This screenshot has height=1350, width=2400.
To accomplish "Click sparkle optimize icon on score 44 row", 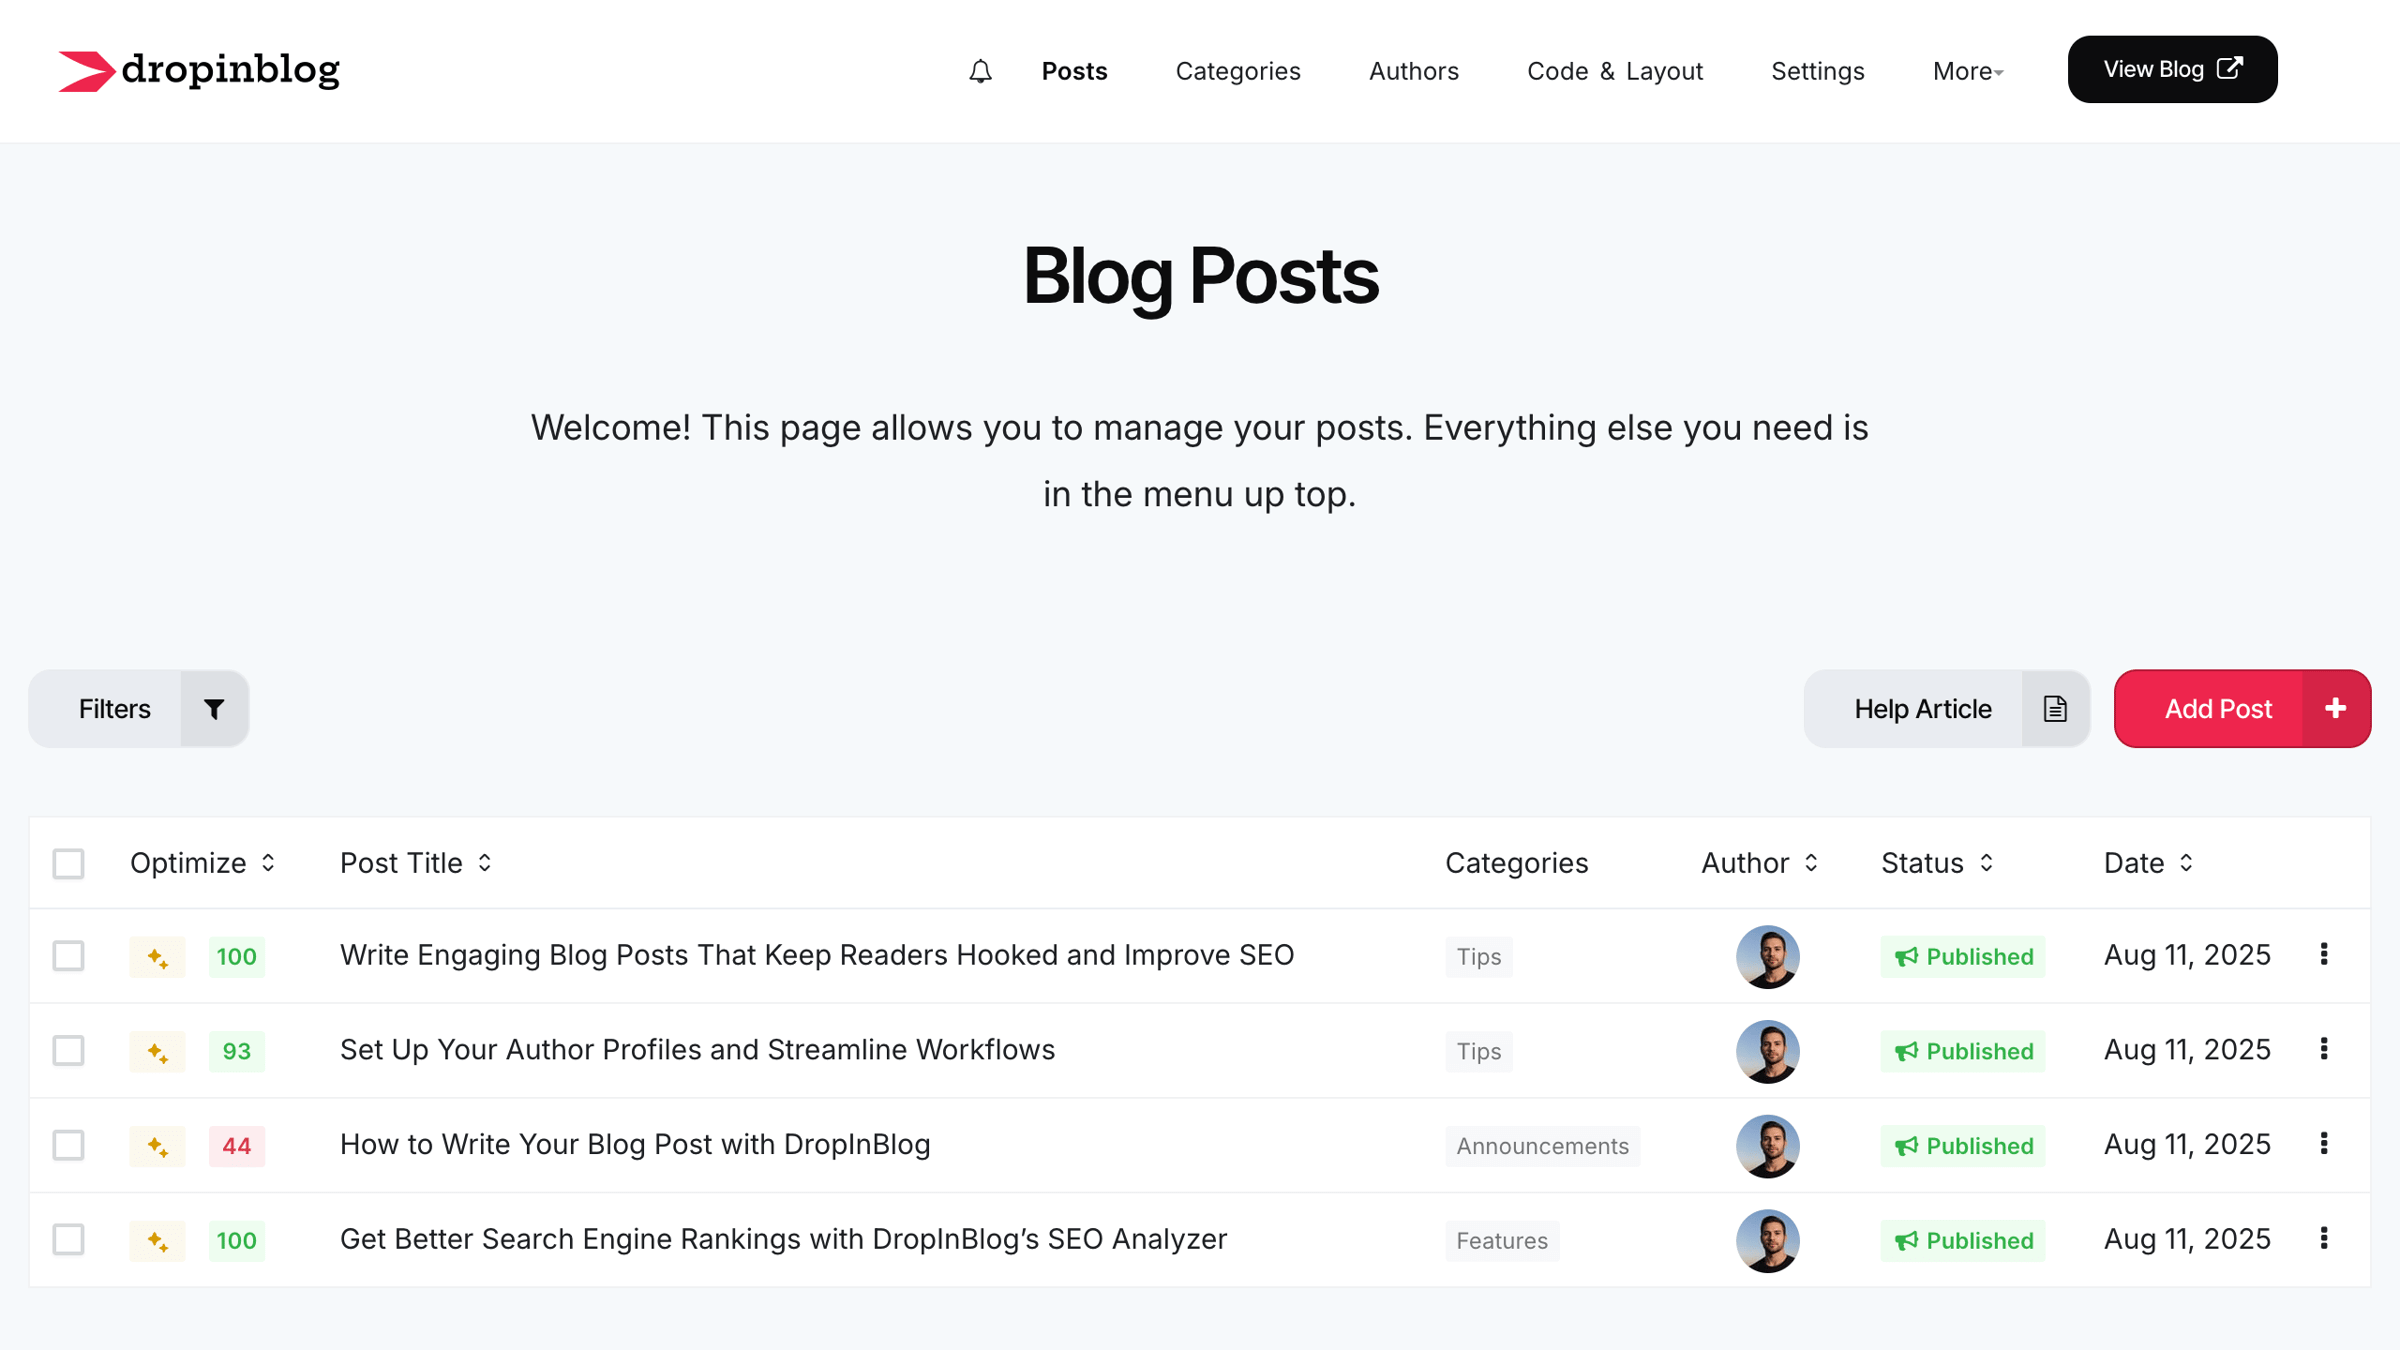I will [157, 1146].
